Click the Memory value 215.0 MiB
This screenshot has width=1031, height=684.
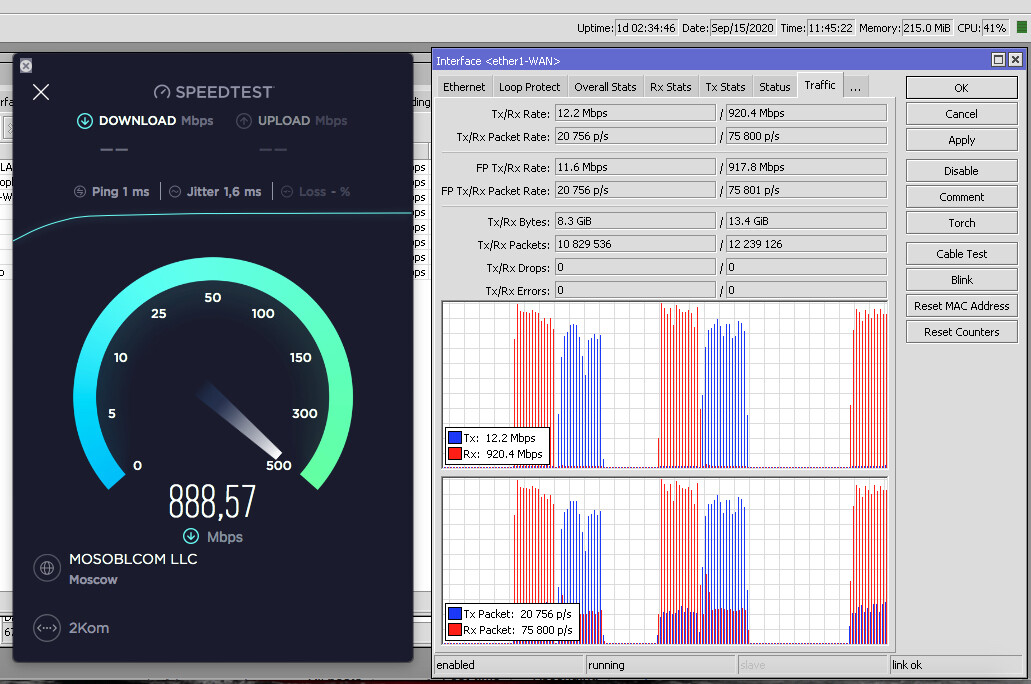[x=926, y=28]
